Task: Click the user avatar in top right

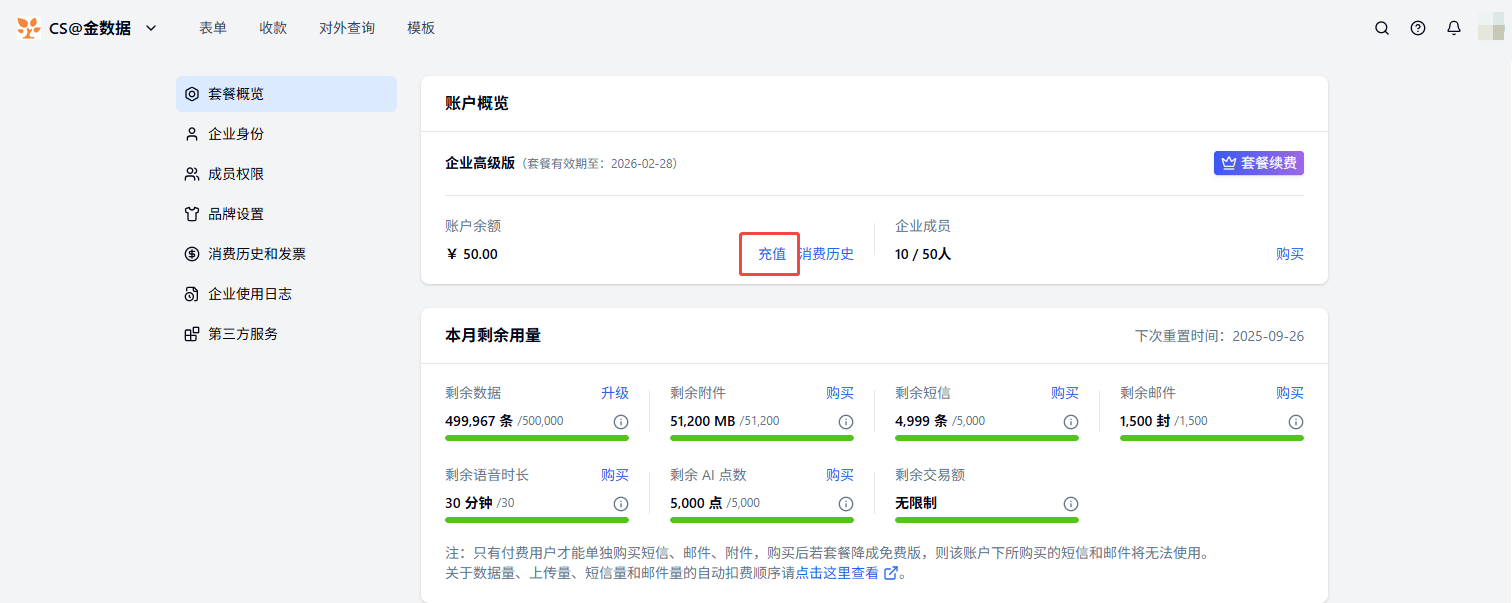Action: [x=1490, y=28]
